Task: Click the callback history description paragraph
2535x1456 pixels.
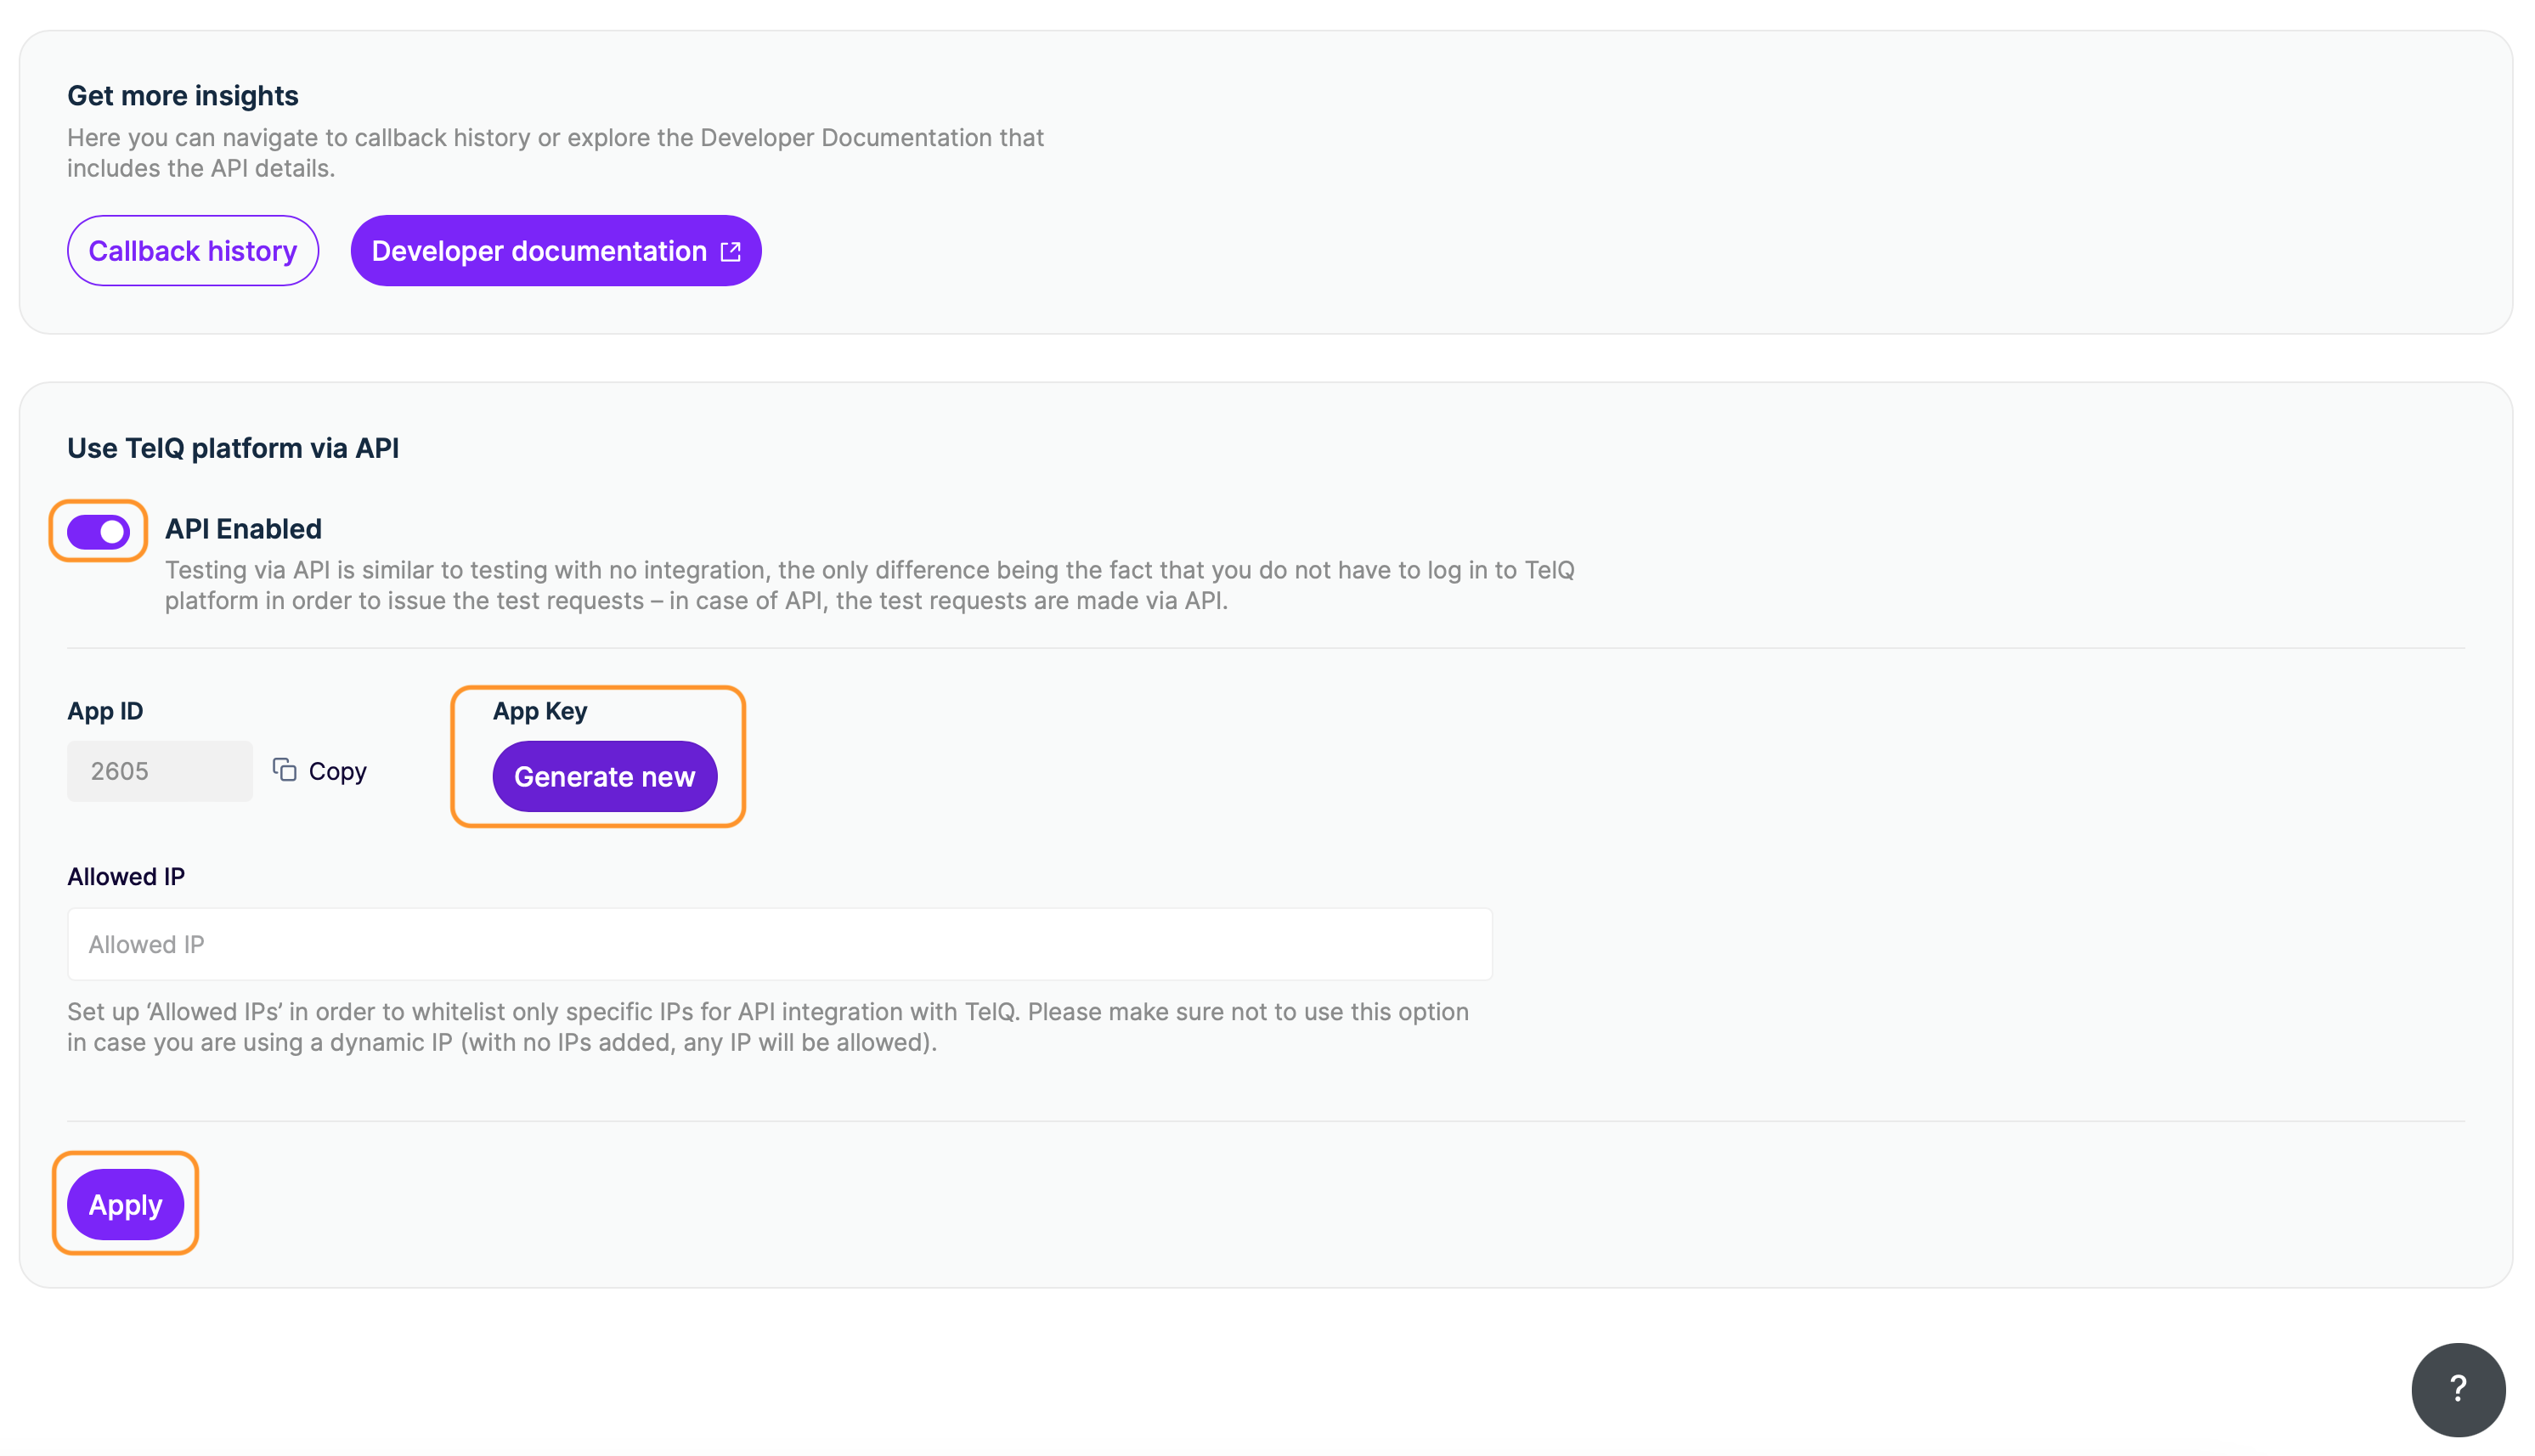Action: click(x=555, y=153)
